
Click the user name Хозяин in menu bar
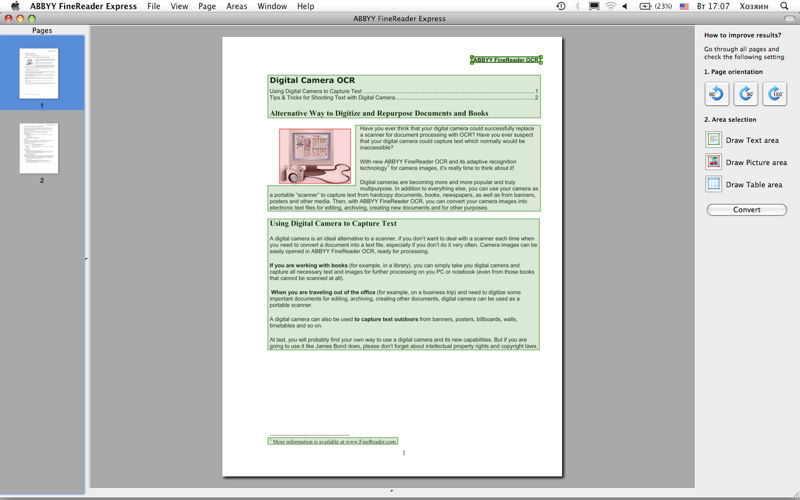(x=754, y=6)
